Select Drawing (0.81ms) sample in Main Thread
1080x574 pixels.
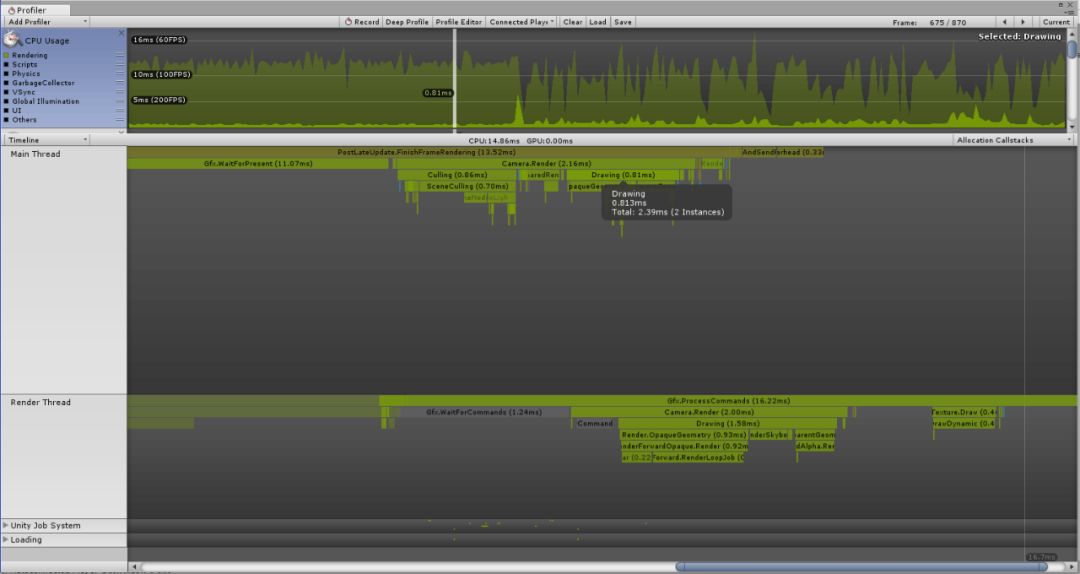pyautogui.click(x=623, y=175)
